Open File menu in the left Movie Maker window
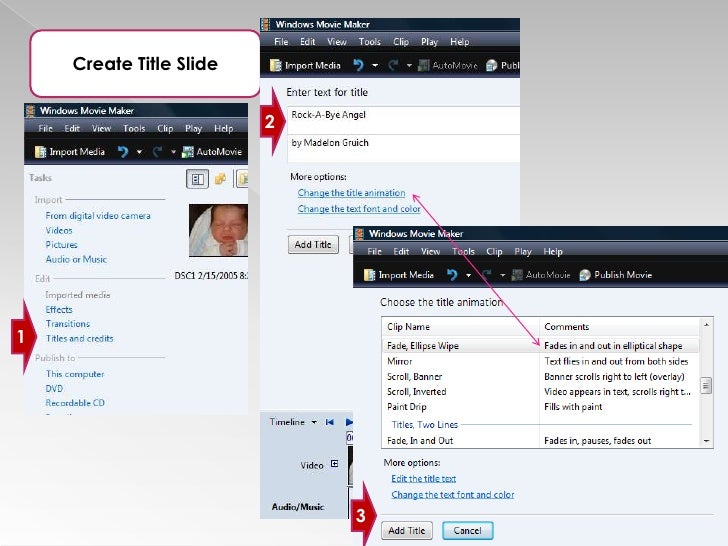The width and height of the screenshot is (728, 546). click(45, 128)
